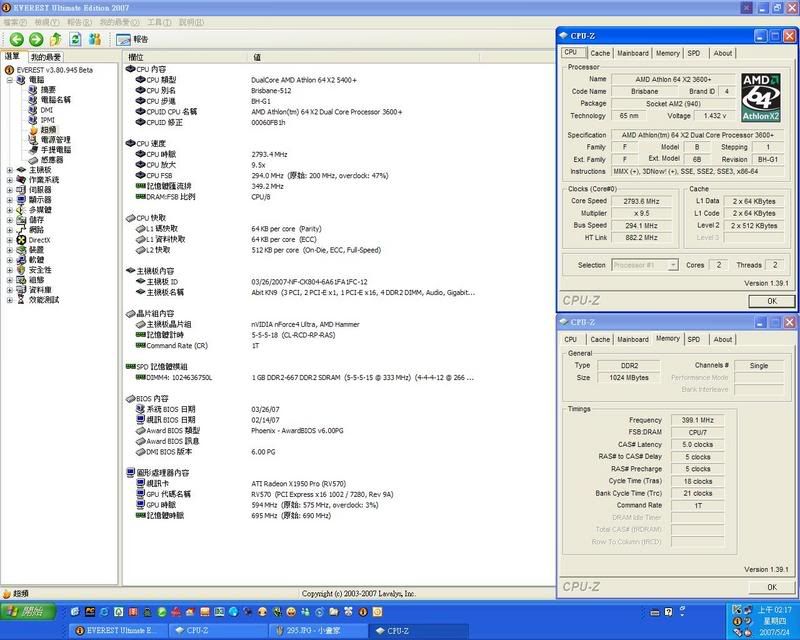Image resolution: width=800 pixels, height=640 pixels.
Task: Click the system tray clock
Action: (774, 610)
